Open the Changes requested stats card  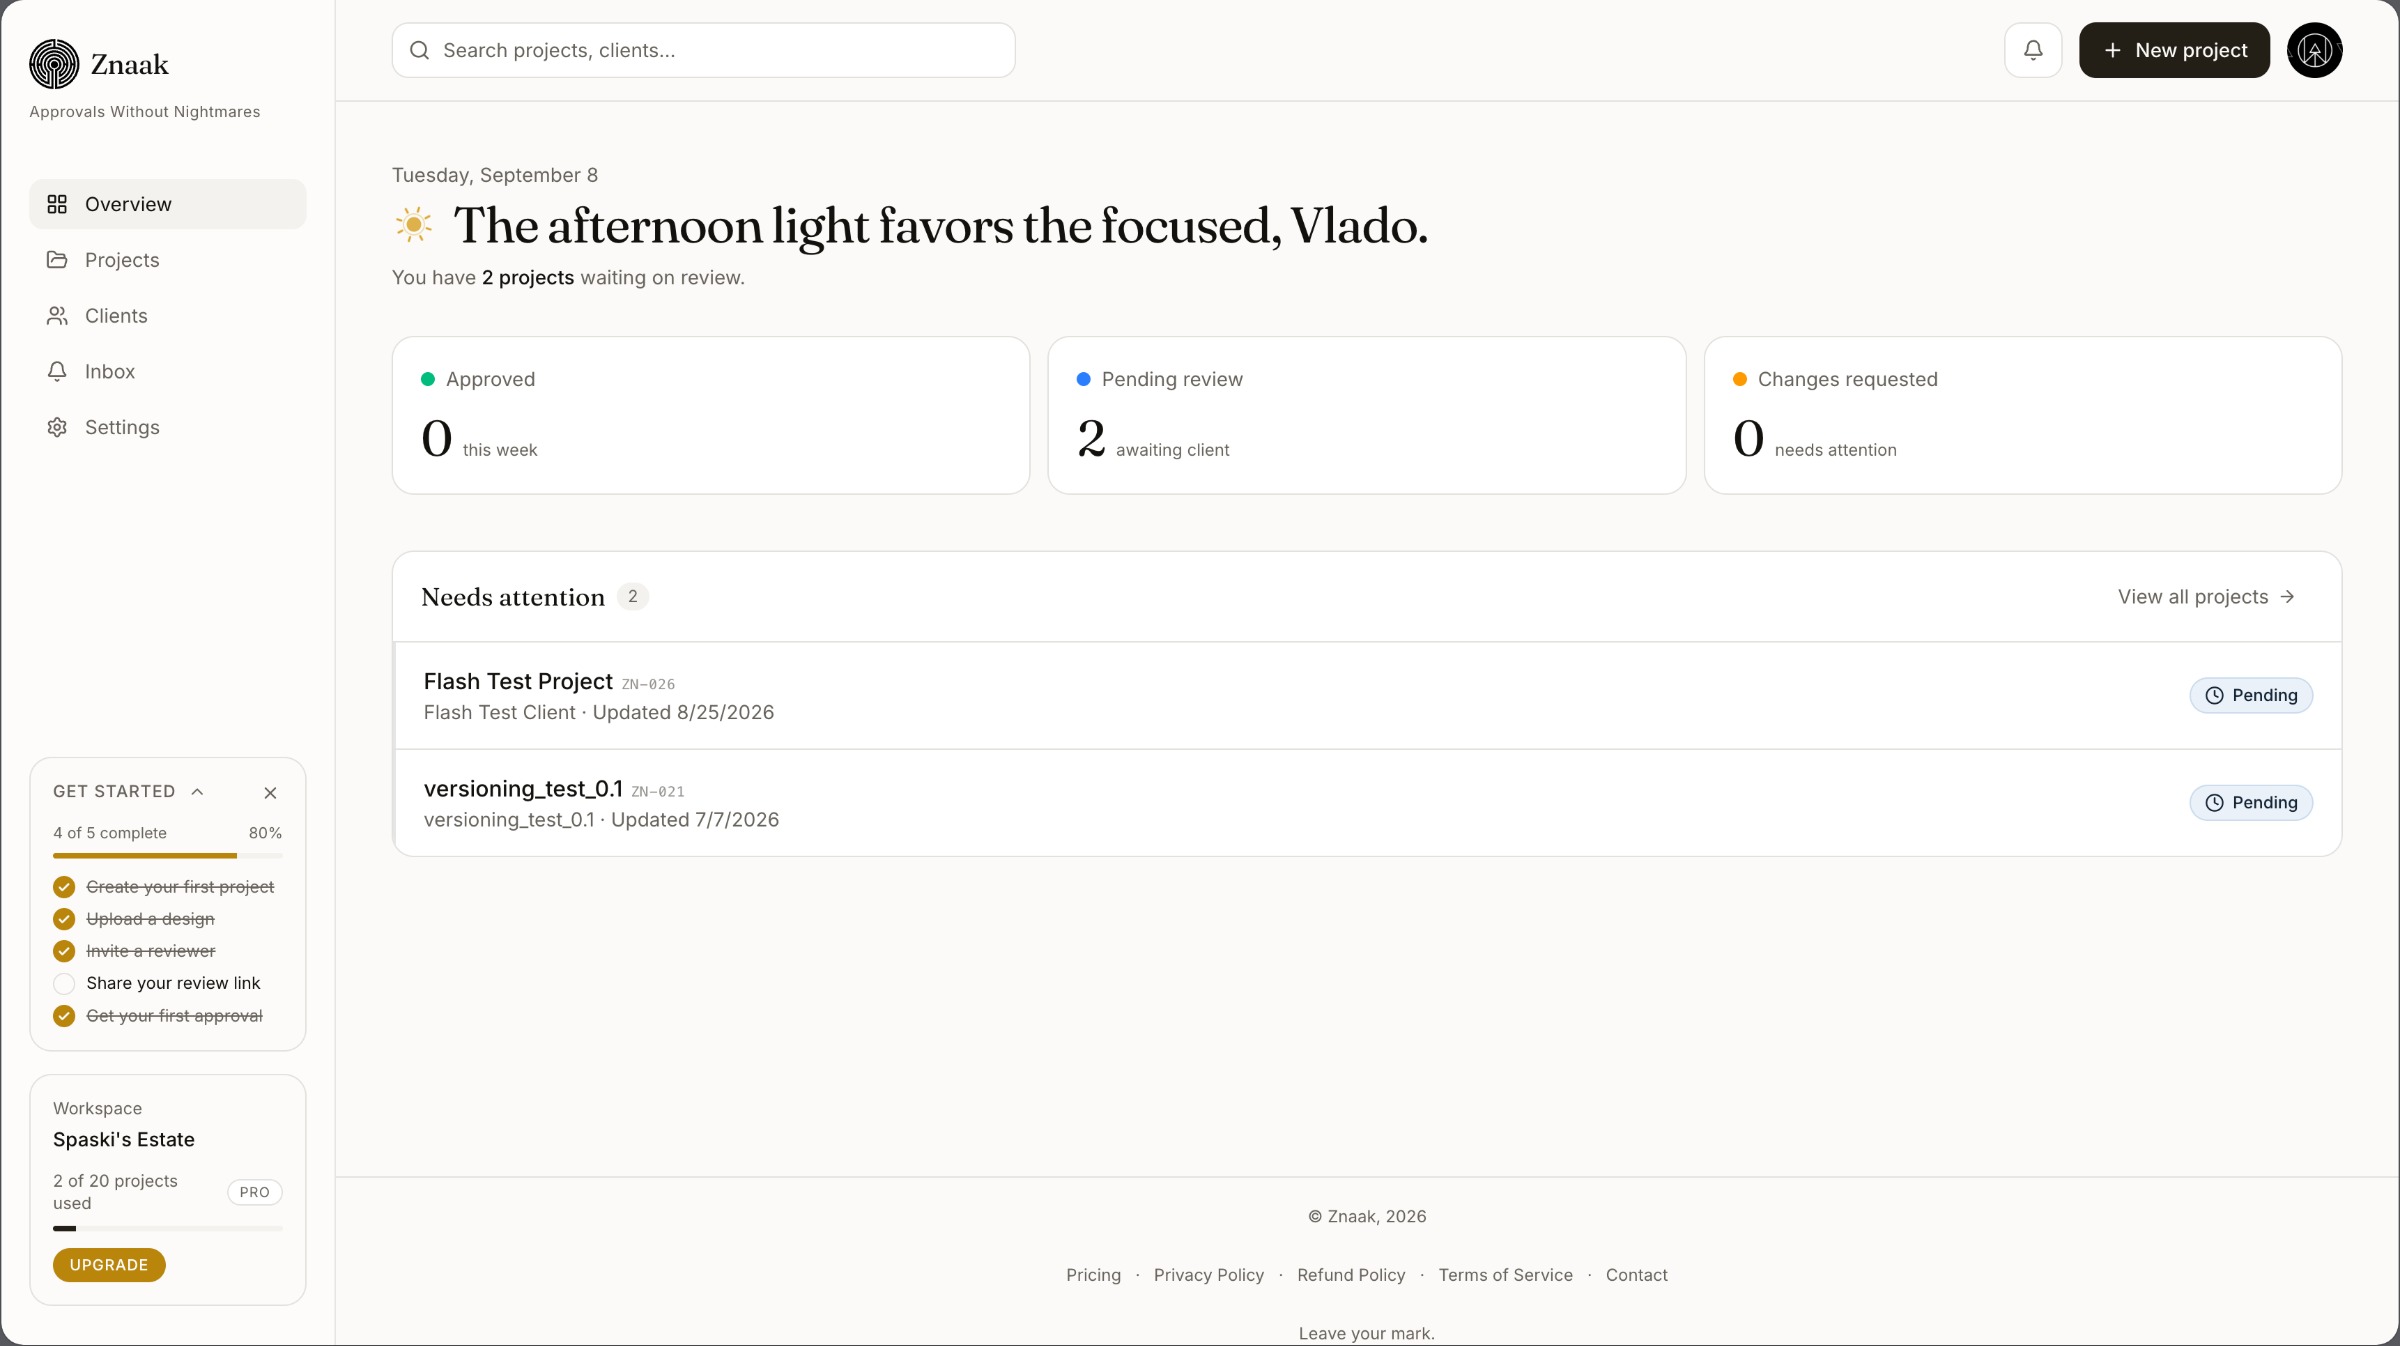click(2023, 415)
